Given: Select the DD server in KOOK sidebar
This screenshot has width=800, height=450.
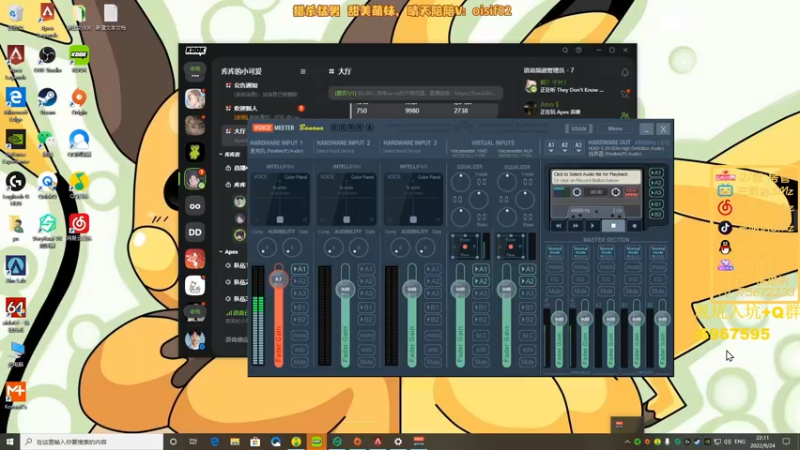Looking at the screenshot, I should (x=195, y=232).
